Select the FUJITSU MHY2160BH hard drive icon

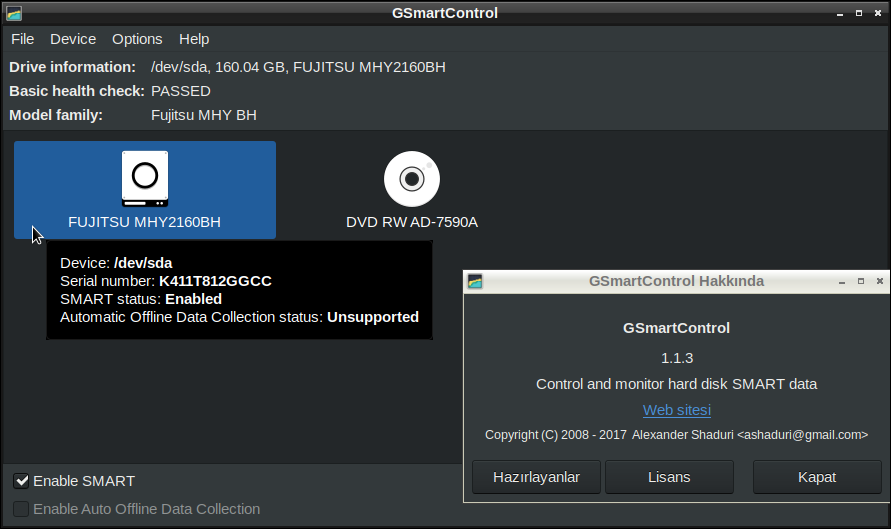pos(145,179)
